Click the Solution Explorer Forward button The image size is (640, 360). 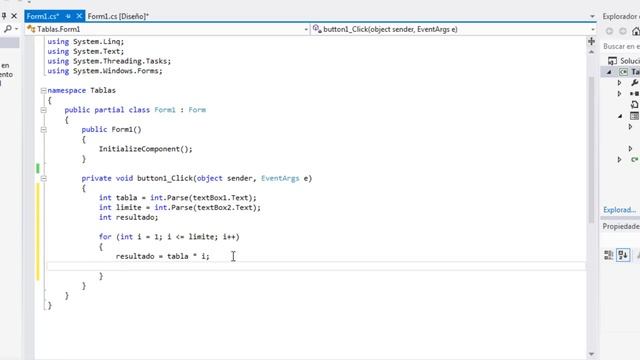tap(623, 31)
